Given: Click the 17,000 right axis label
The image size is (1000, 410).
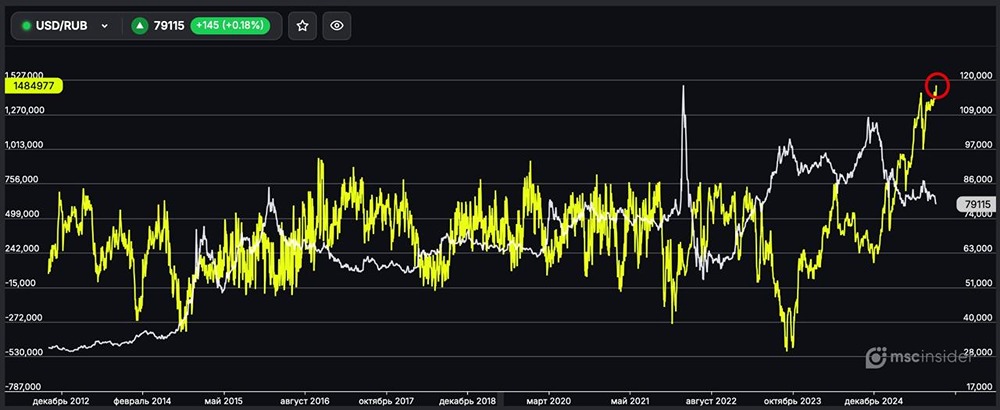Looking at the screenshot, I should click(x=978, y=386).
